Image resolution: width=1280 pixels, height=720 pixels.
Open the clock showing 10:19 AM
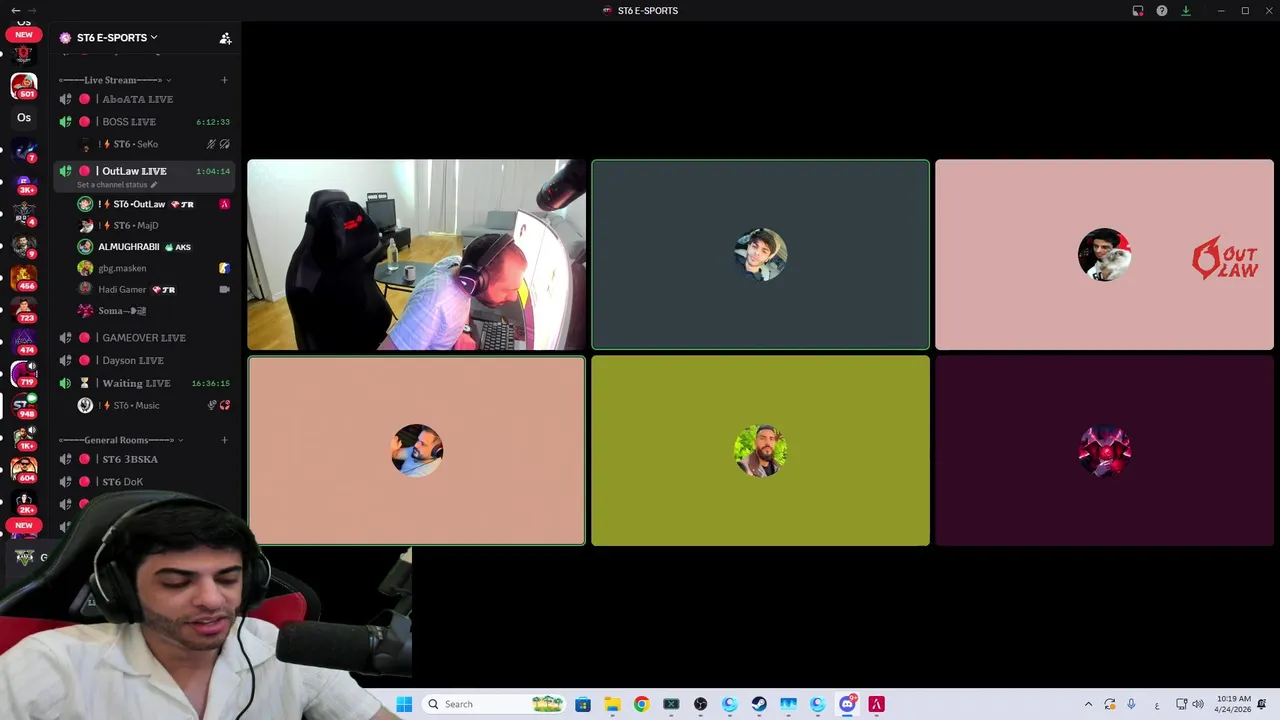[1234, 704]
